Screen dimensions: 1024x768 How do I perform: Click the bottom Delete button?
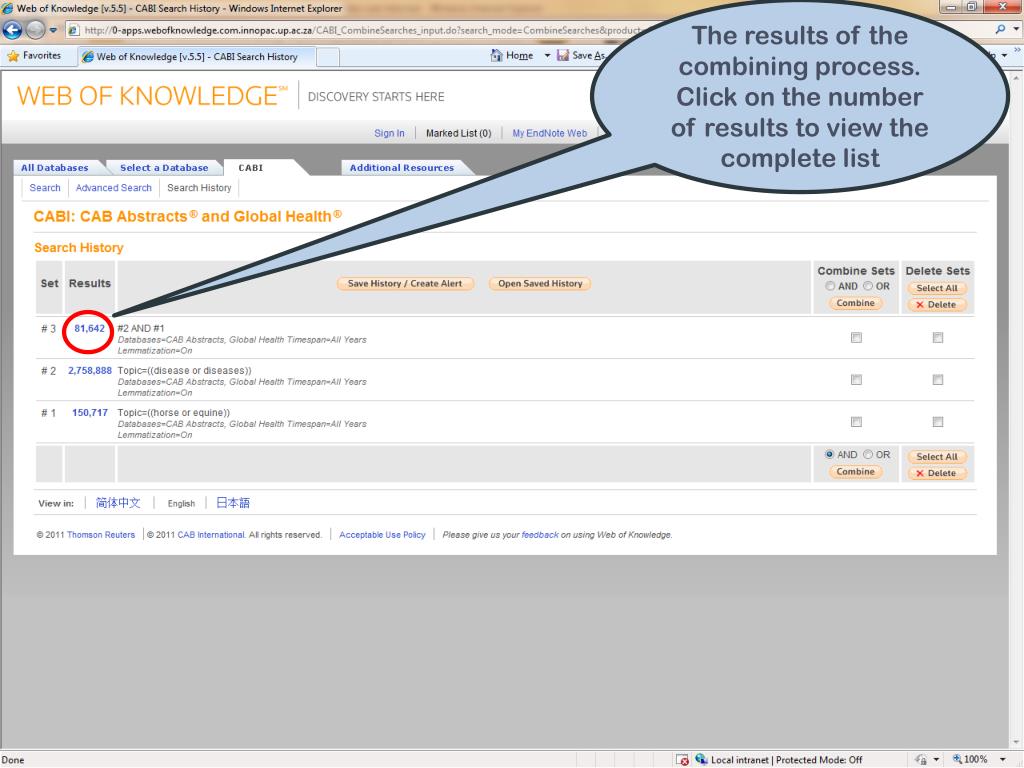(937, 473)
